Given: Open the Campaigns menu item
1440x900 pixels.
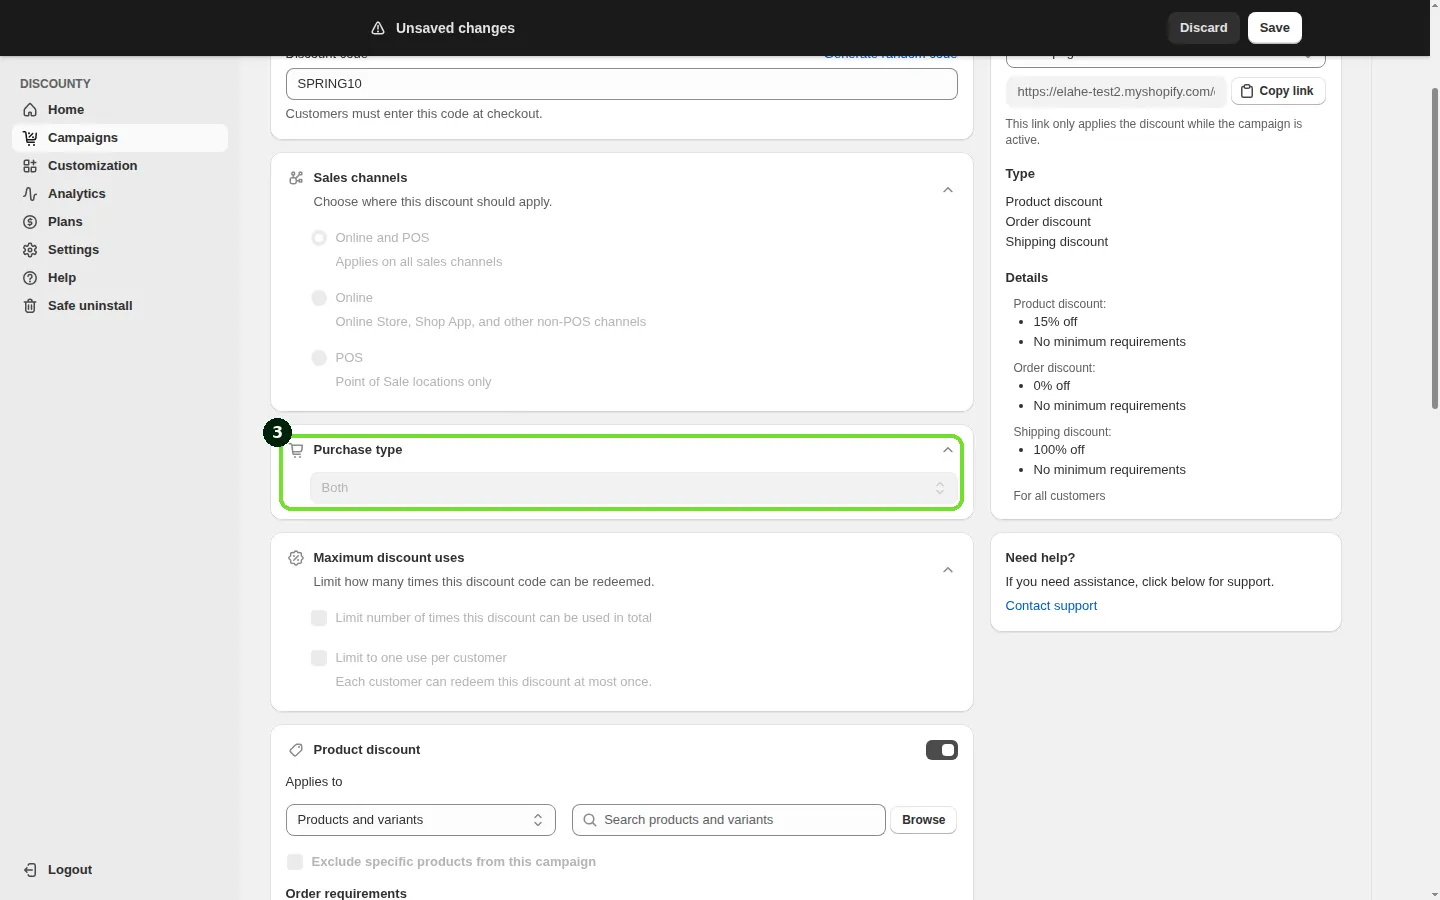Looking at the screenshot, I should 120,138.
